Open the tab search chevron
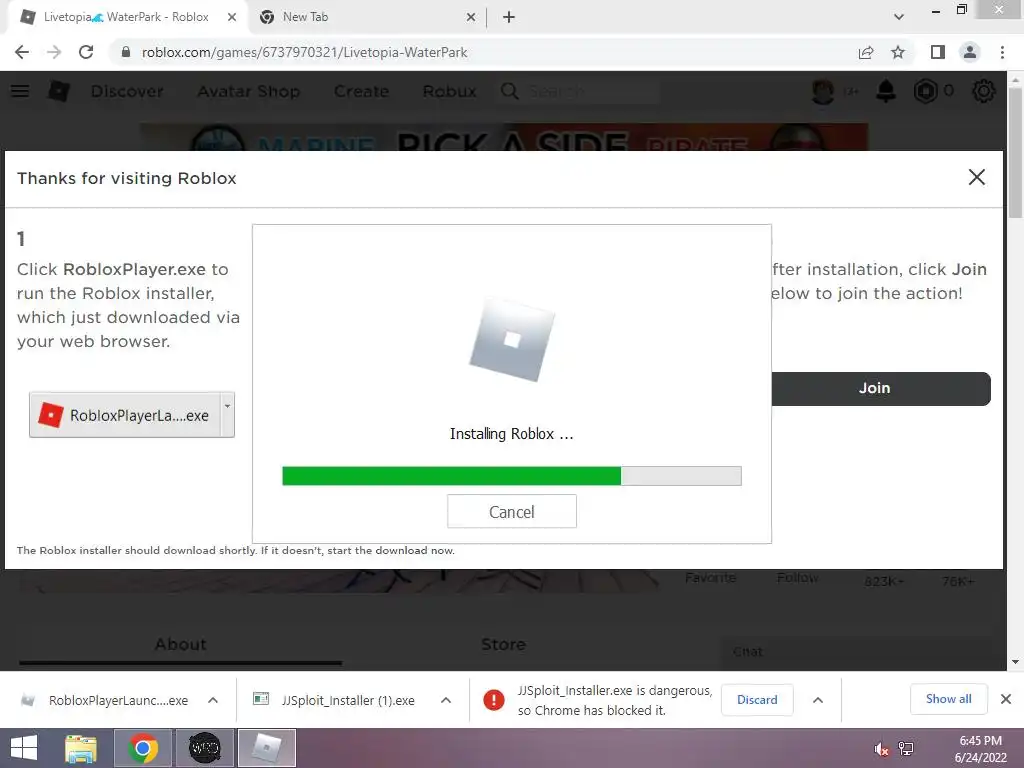Image resolution: width=1024 pixels, height=768 pixels. 899,17
